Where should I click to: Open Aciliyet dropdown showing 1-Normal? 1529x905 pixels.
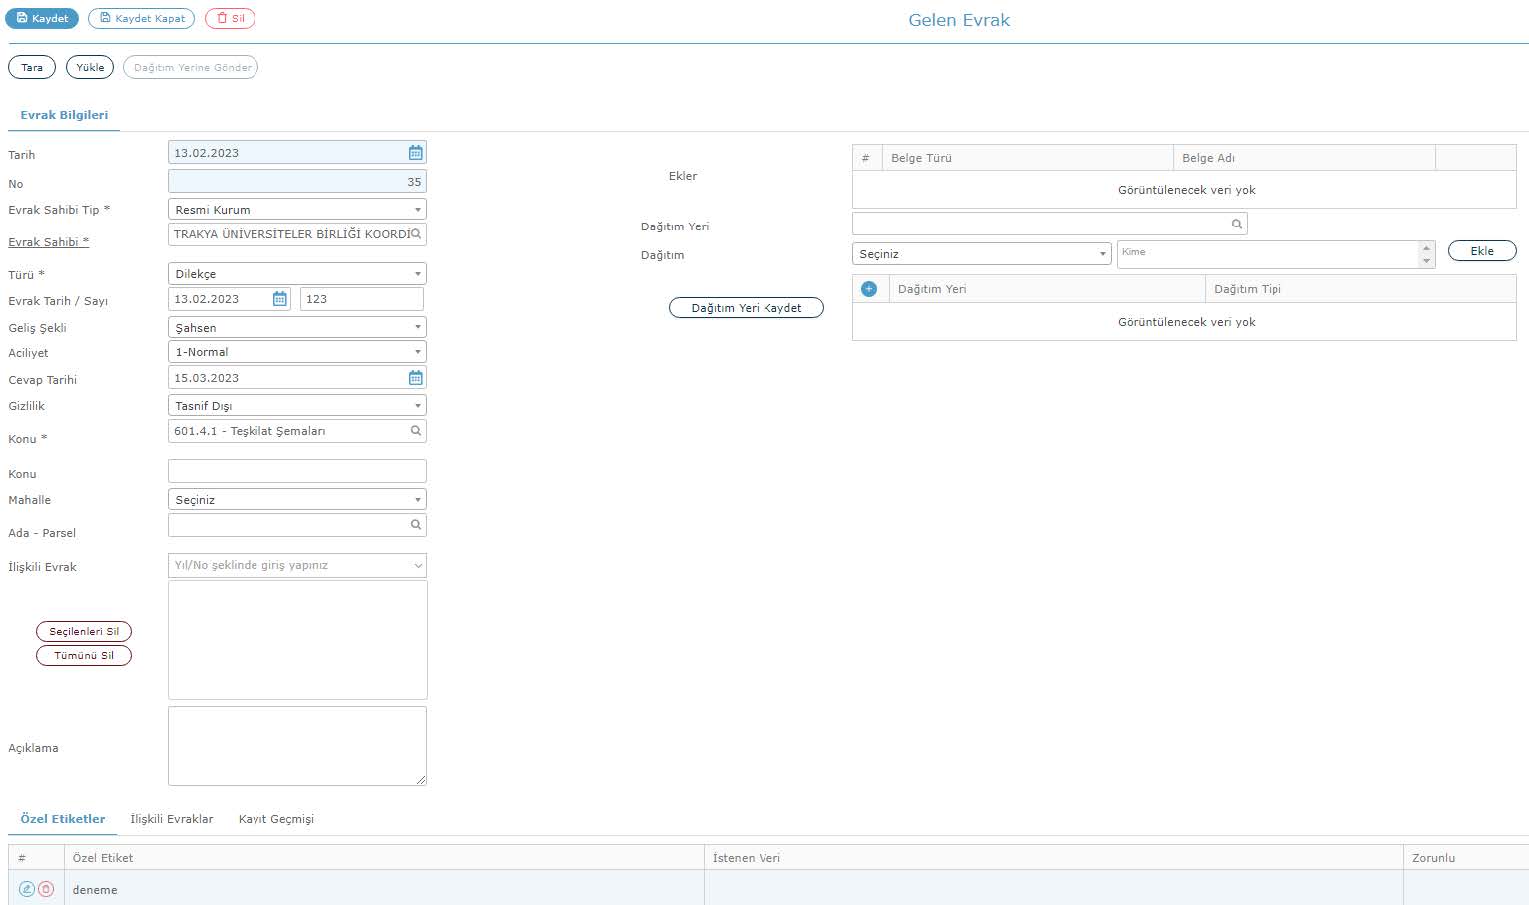click(x=297, y=352)
